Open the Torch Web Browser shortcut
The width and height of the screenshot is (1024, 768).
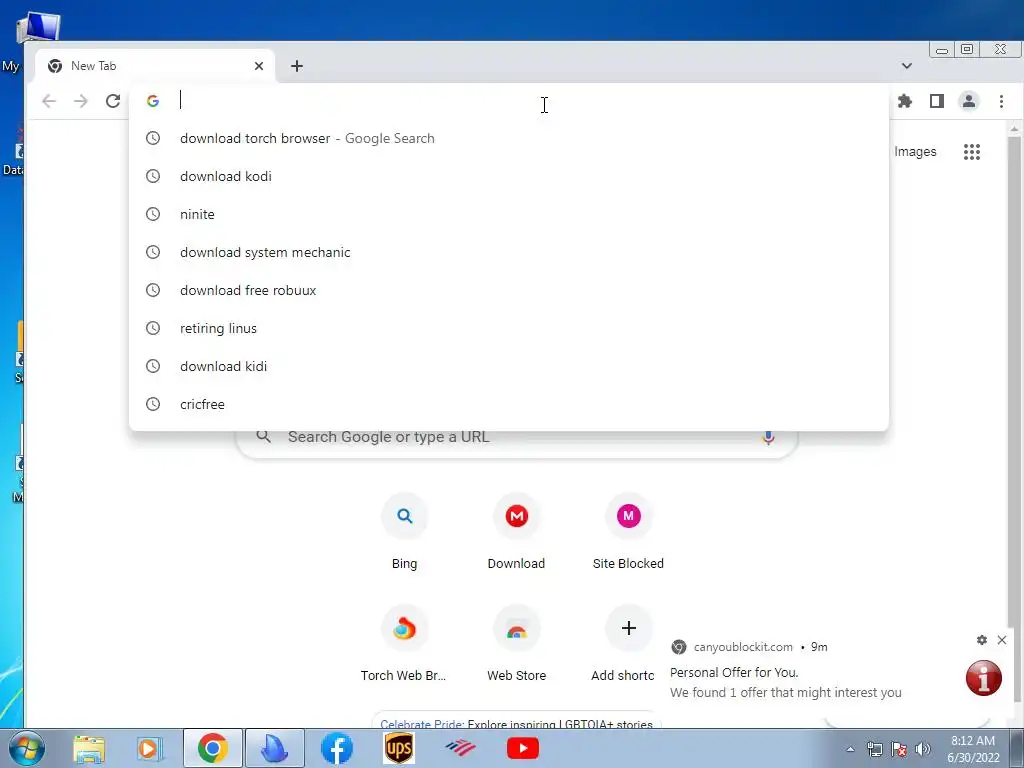[x=404, y=645]
